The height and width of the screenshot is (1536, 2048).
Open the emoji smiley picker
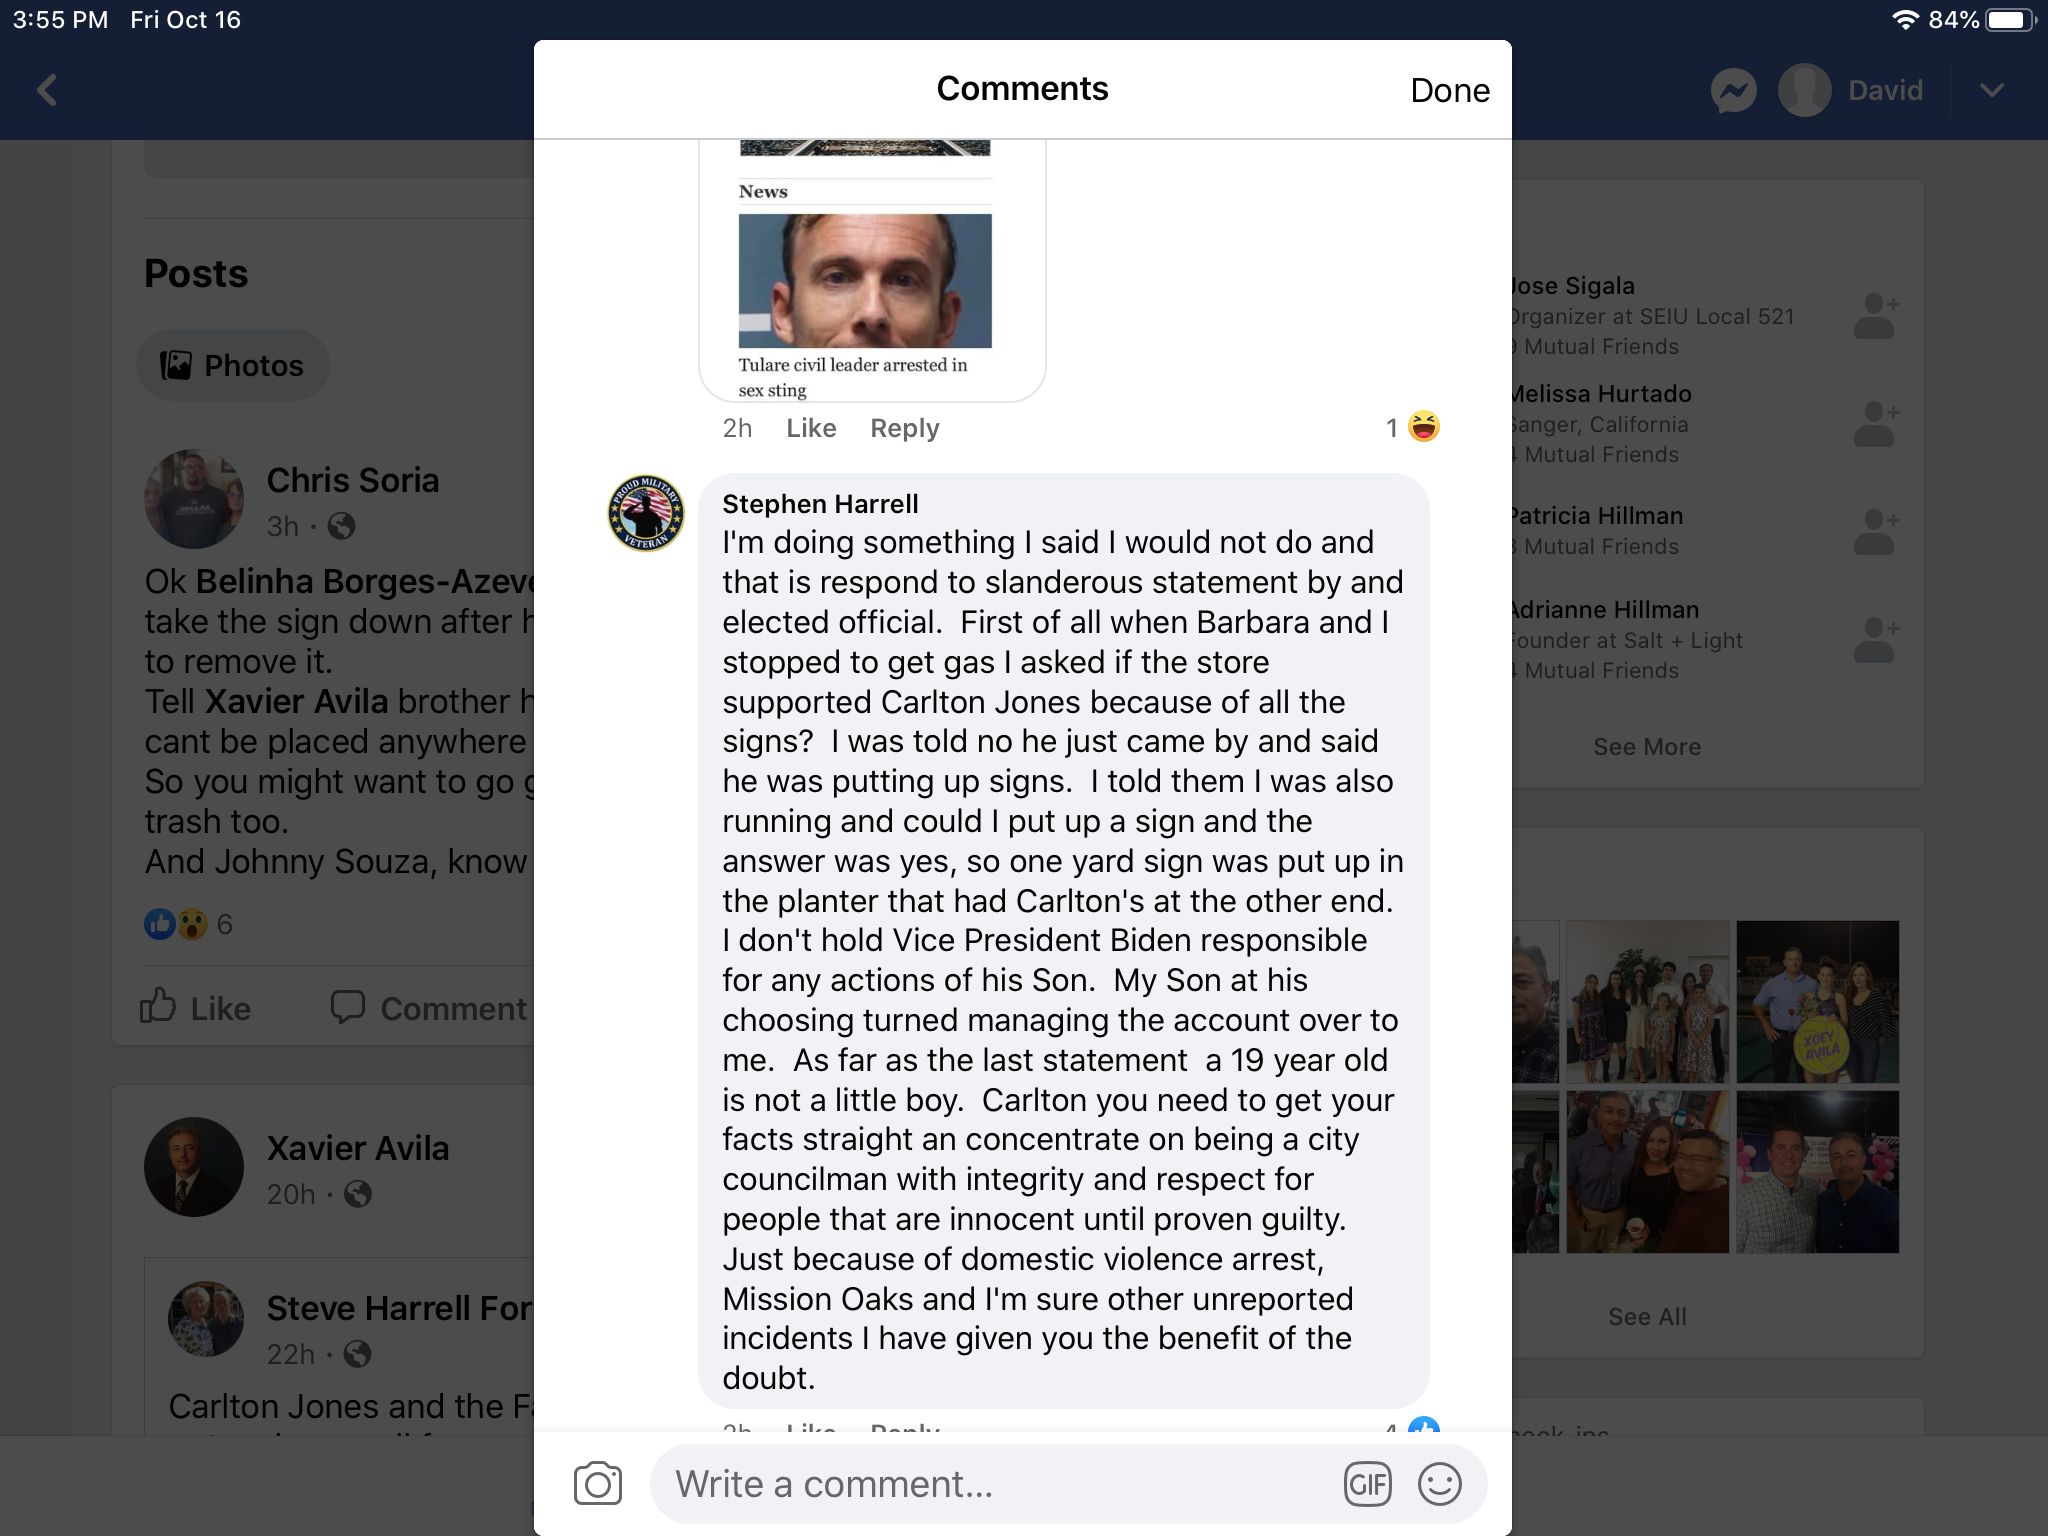(x=1440, y=1484)
